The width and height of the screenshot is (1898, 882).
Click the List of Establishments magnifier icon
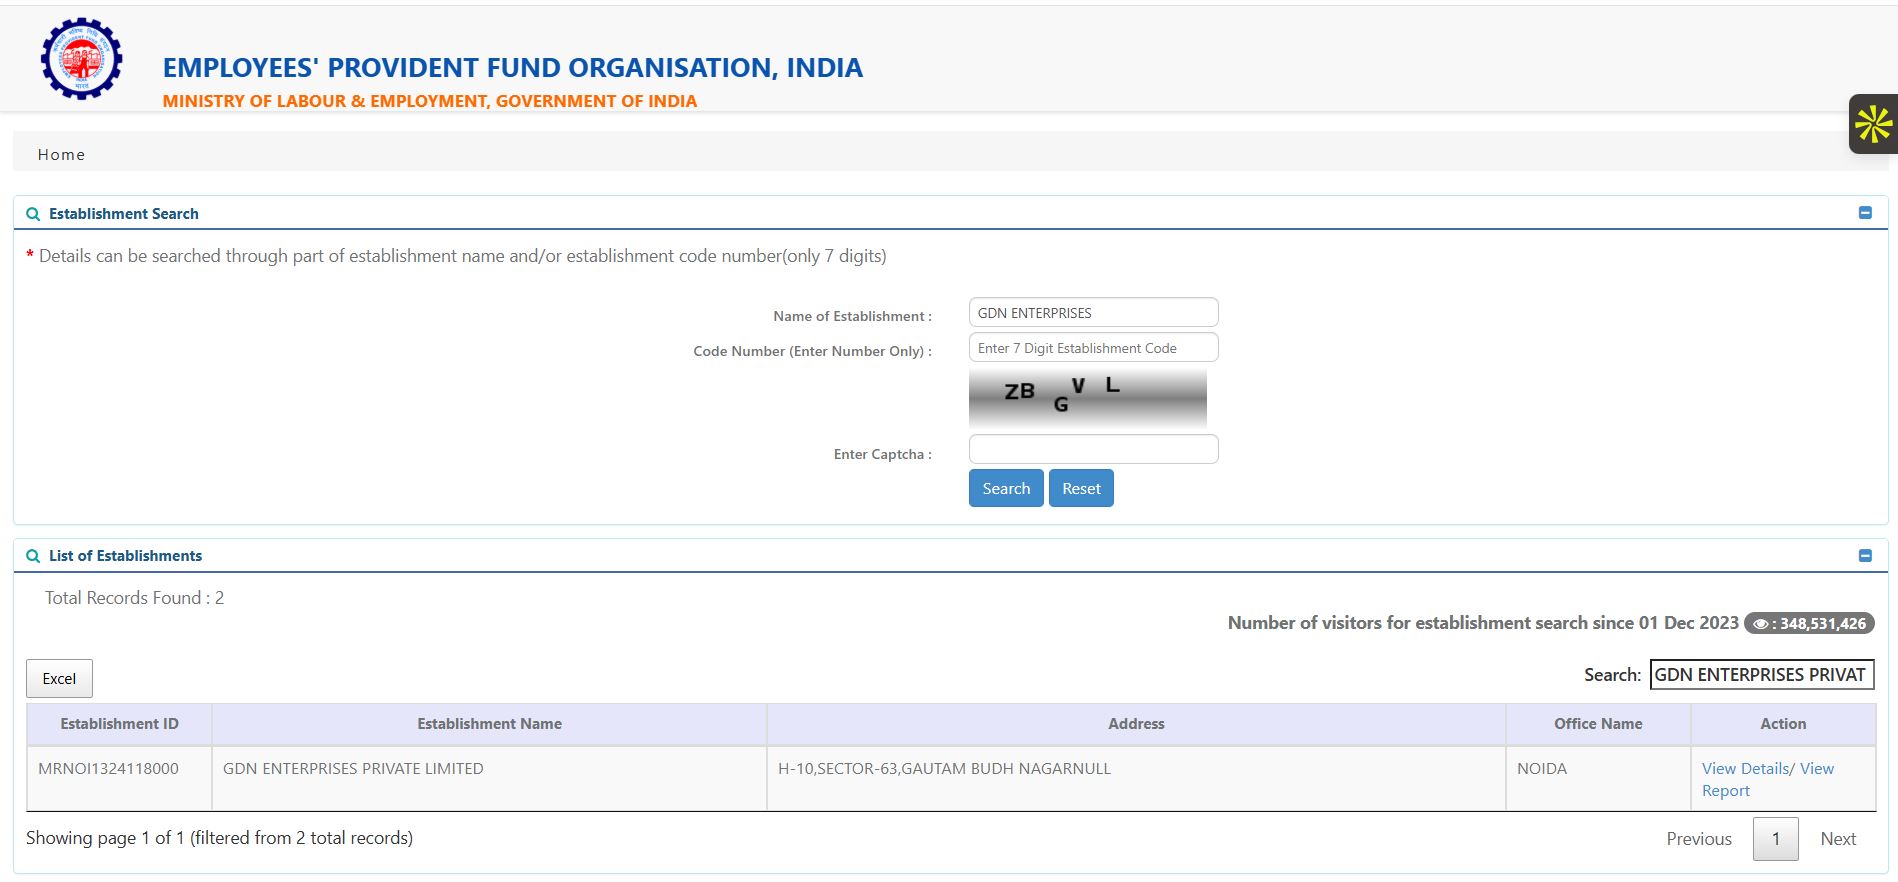pos(33,556)
